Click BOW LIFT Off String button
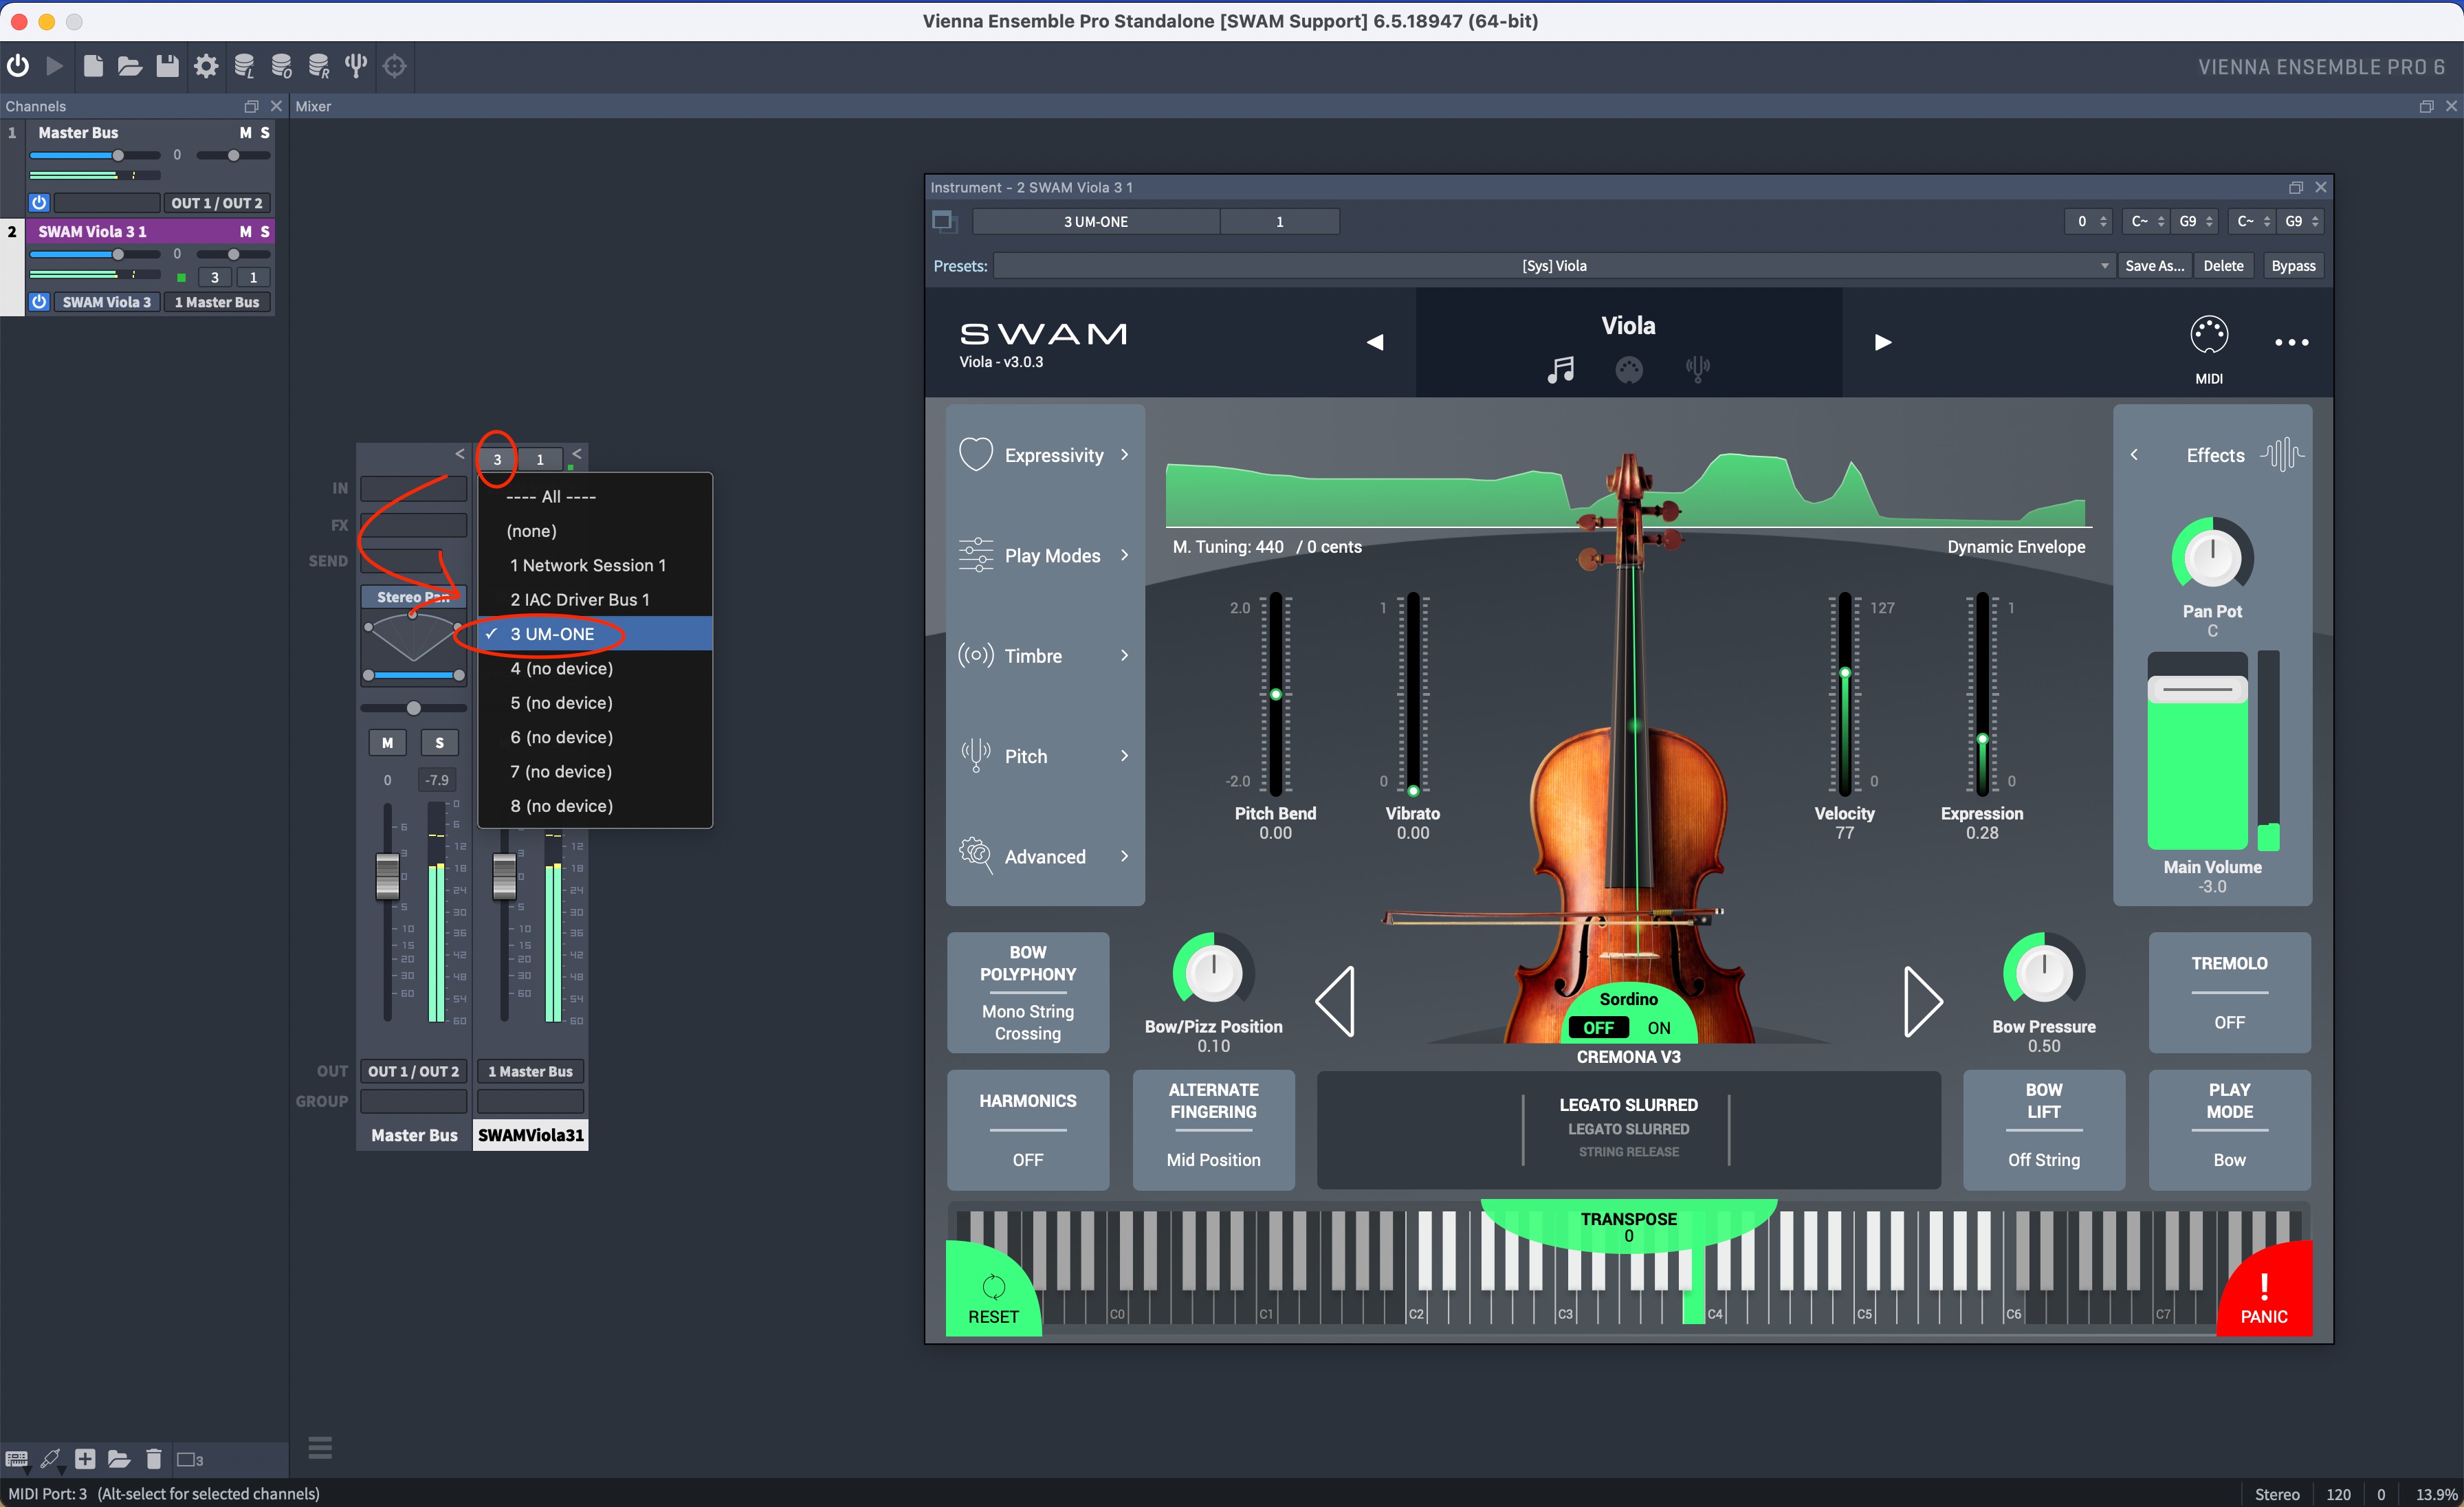 click(2043, 1130)
